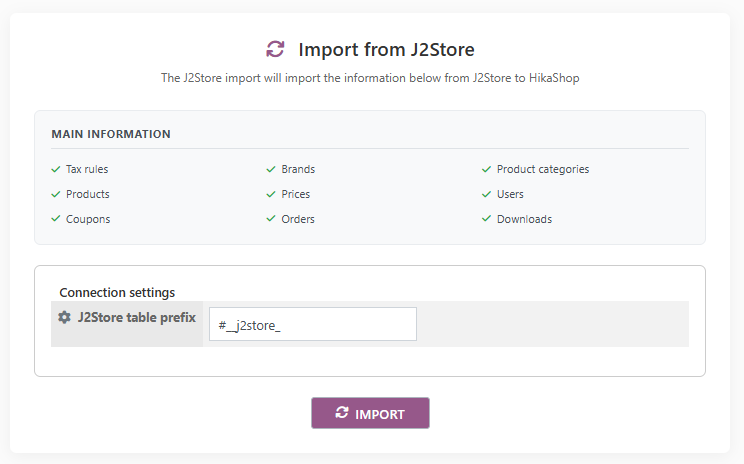Click the J2Store import description text
744x464 pixels.
pyautogui.click(x=370, y=77)
